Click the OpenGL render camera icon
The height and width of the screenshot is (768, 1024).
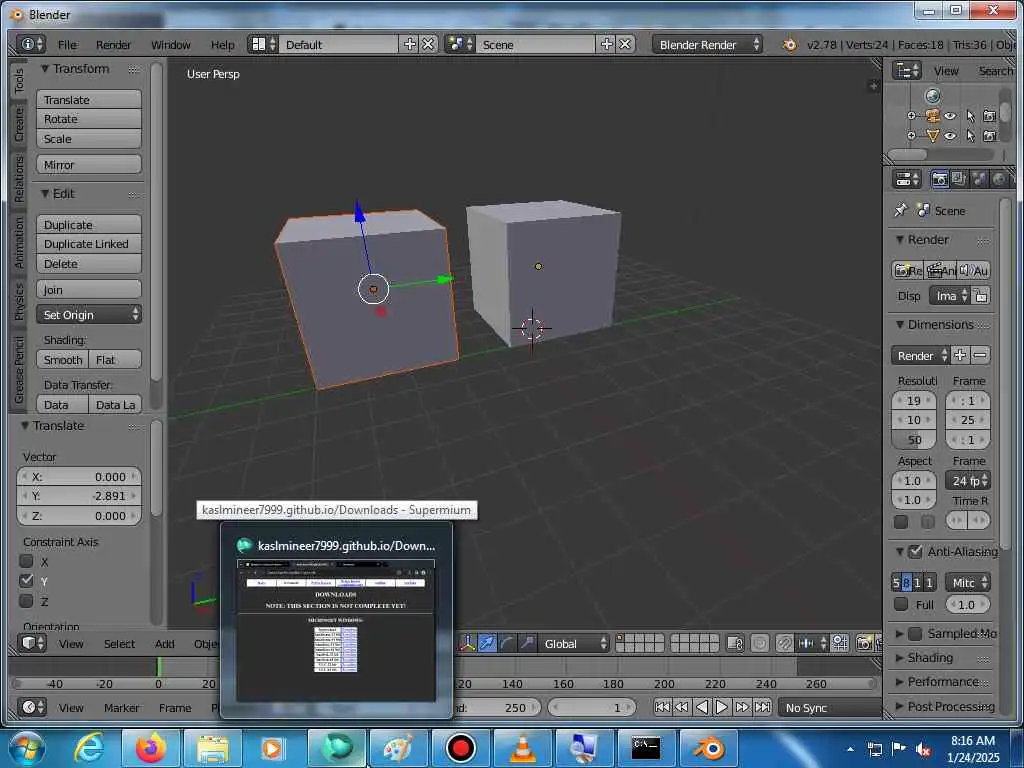click(864, 643)
